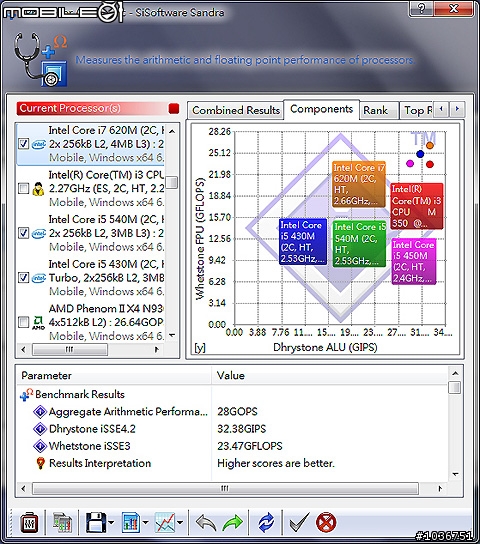480x544 pixels.
Task: Click the Intel logo beside Core i5 540M
Action: pyautogui.click(x=38, y=233)
